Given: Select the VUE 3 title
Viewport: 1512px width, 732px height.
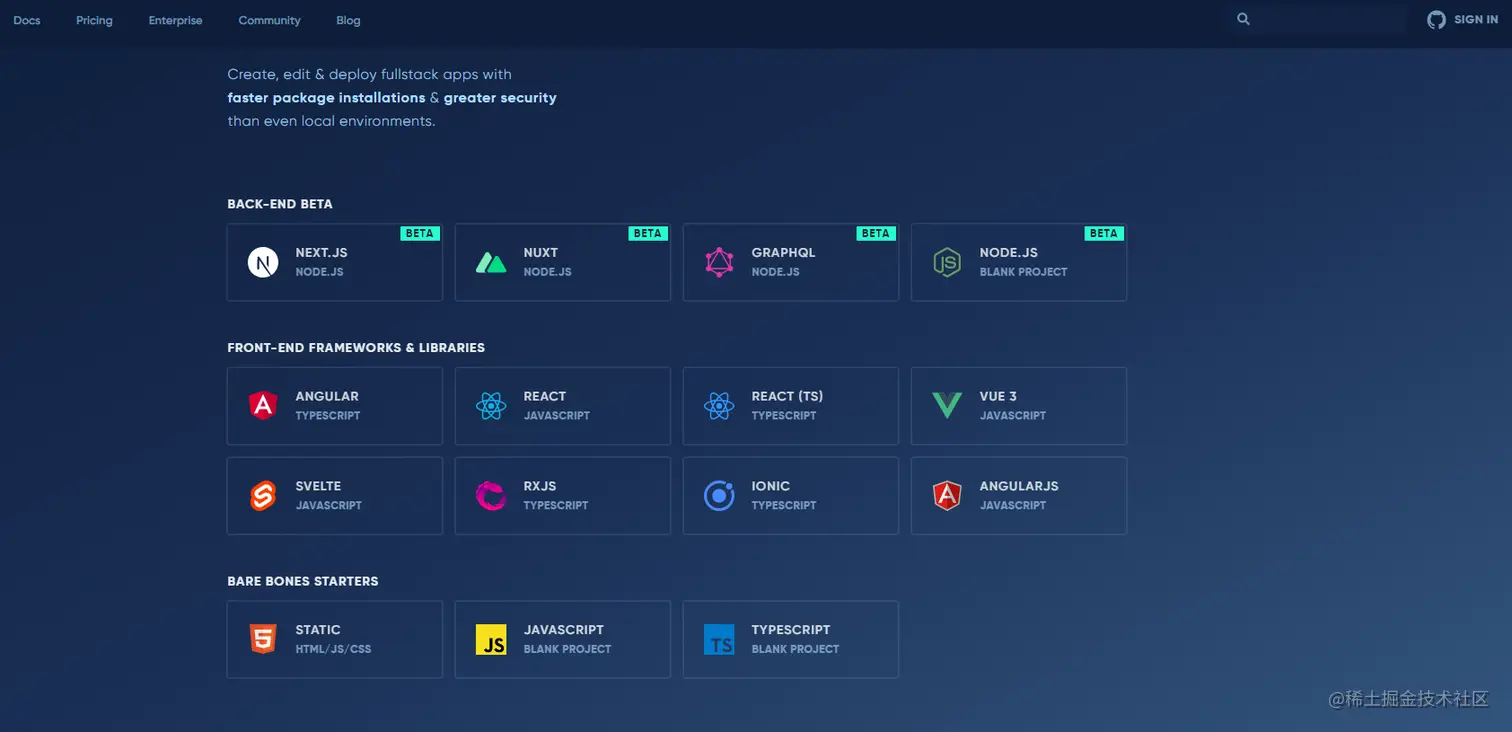Looking at the screenshot, I should [998, 397].
